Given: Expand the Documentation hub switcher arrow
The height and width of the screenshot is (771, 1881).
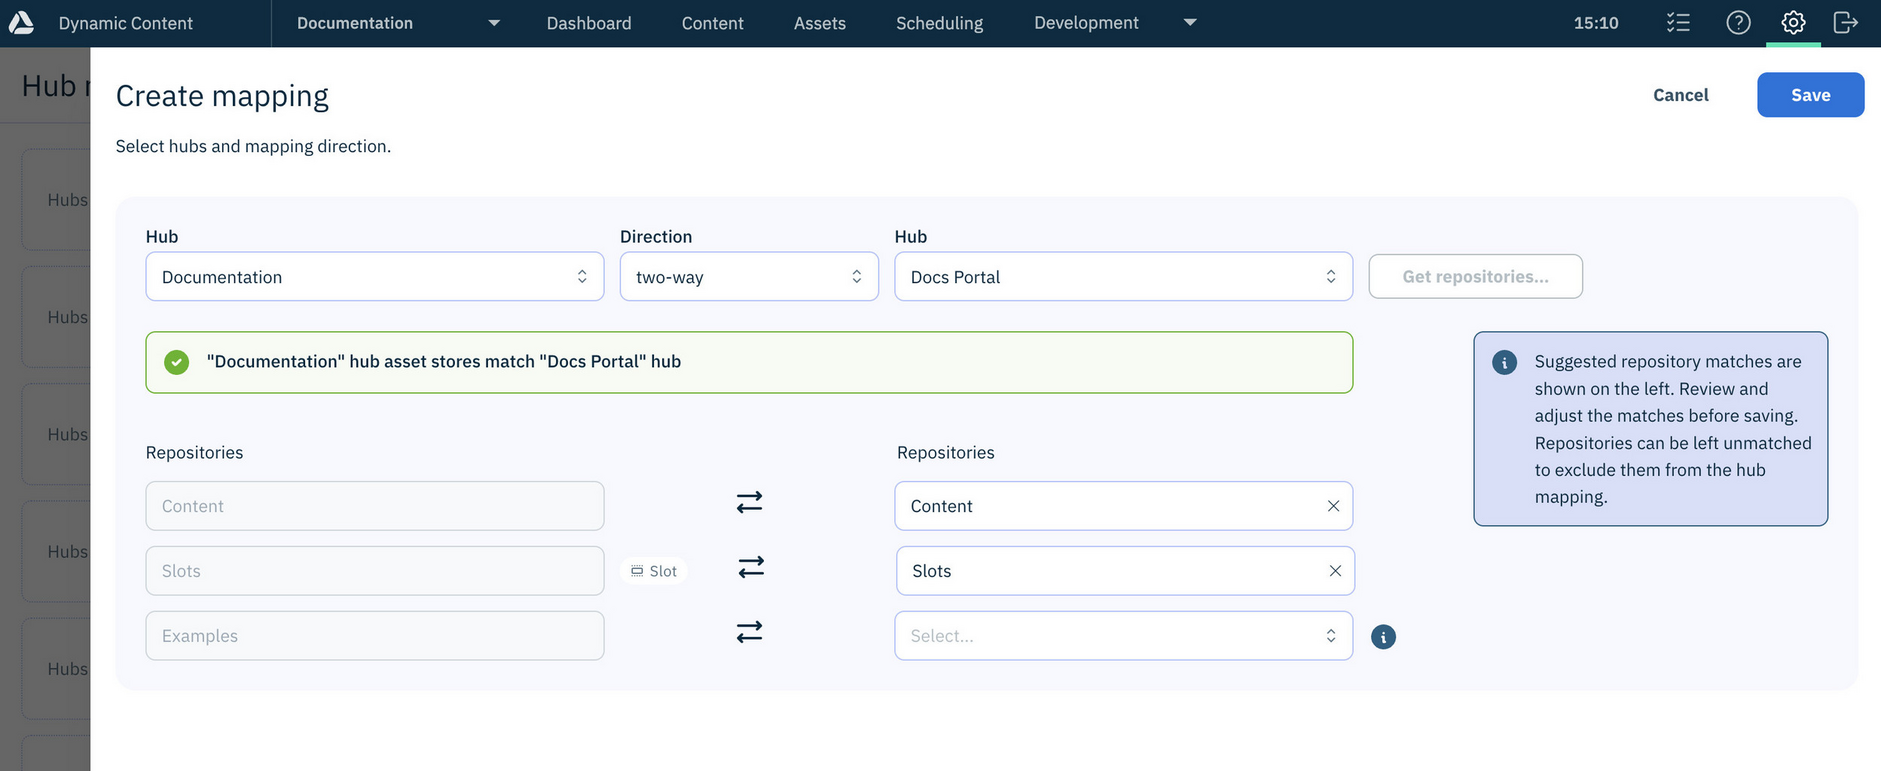Looking at the screenshot, I should [494, 23].
